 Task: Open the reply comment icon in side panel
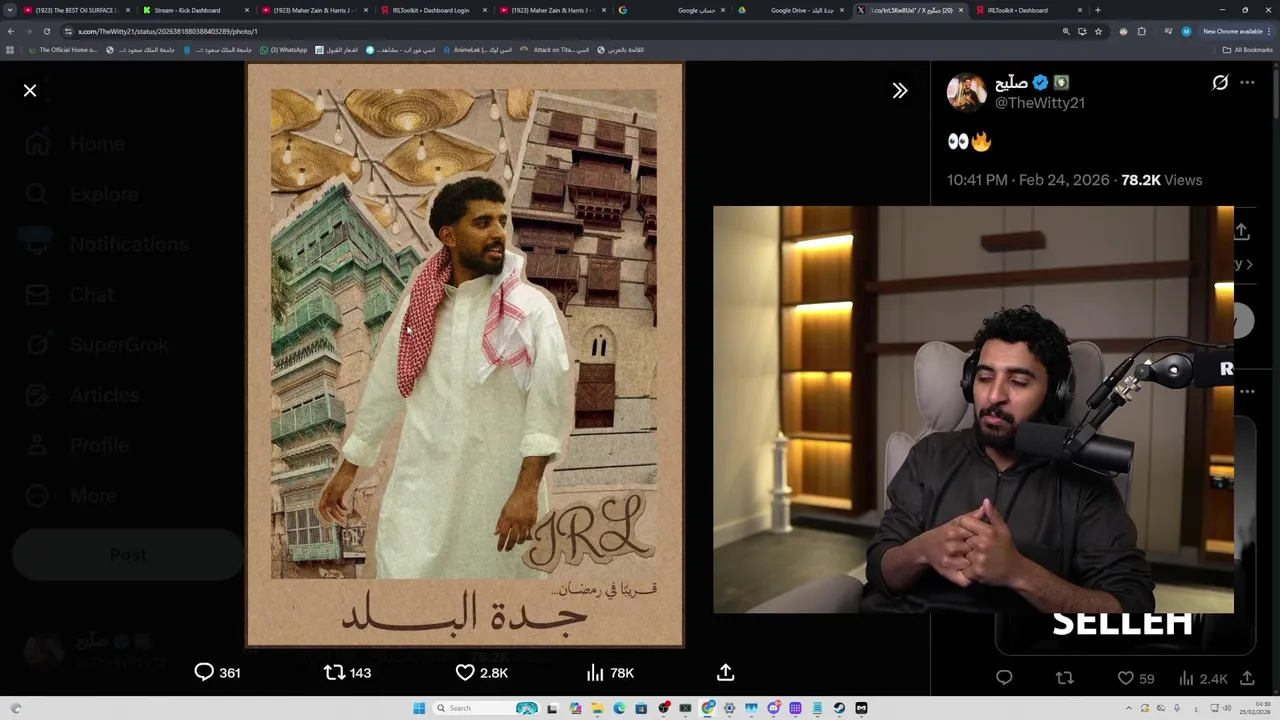(1004, 679)
